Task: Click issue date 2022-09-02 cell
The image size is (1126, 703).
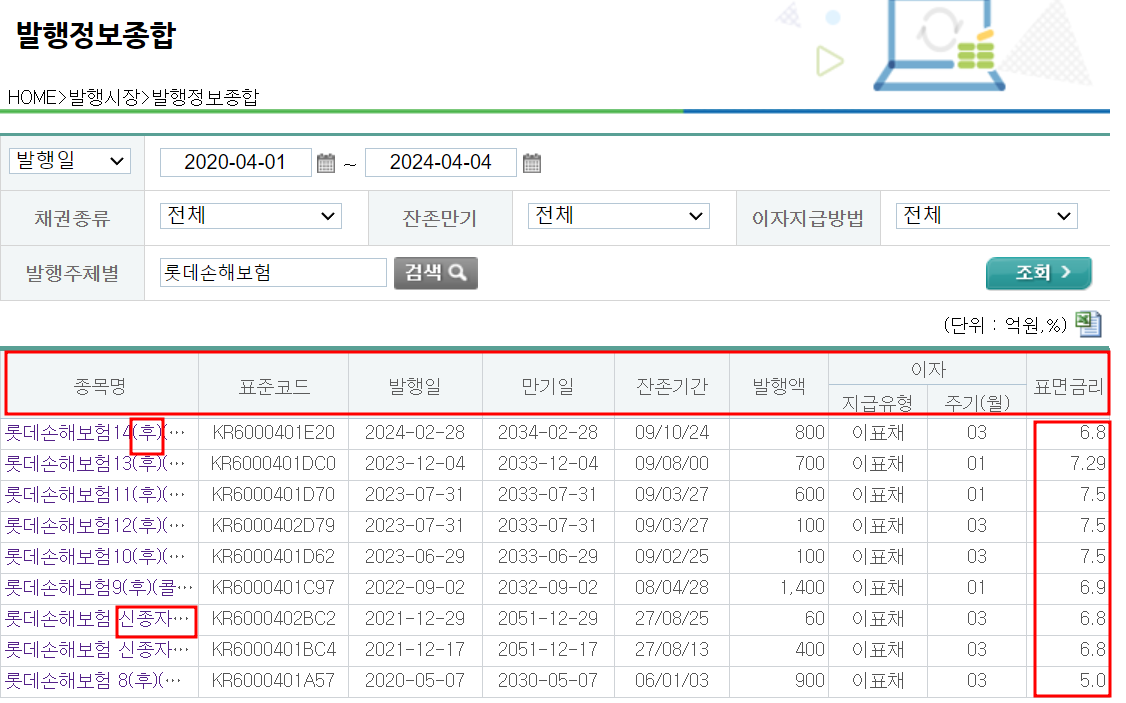Action: point(415,587)
